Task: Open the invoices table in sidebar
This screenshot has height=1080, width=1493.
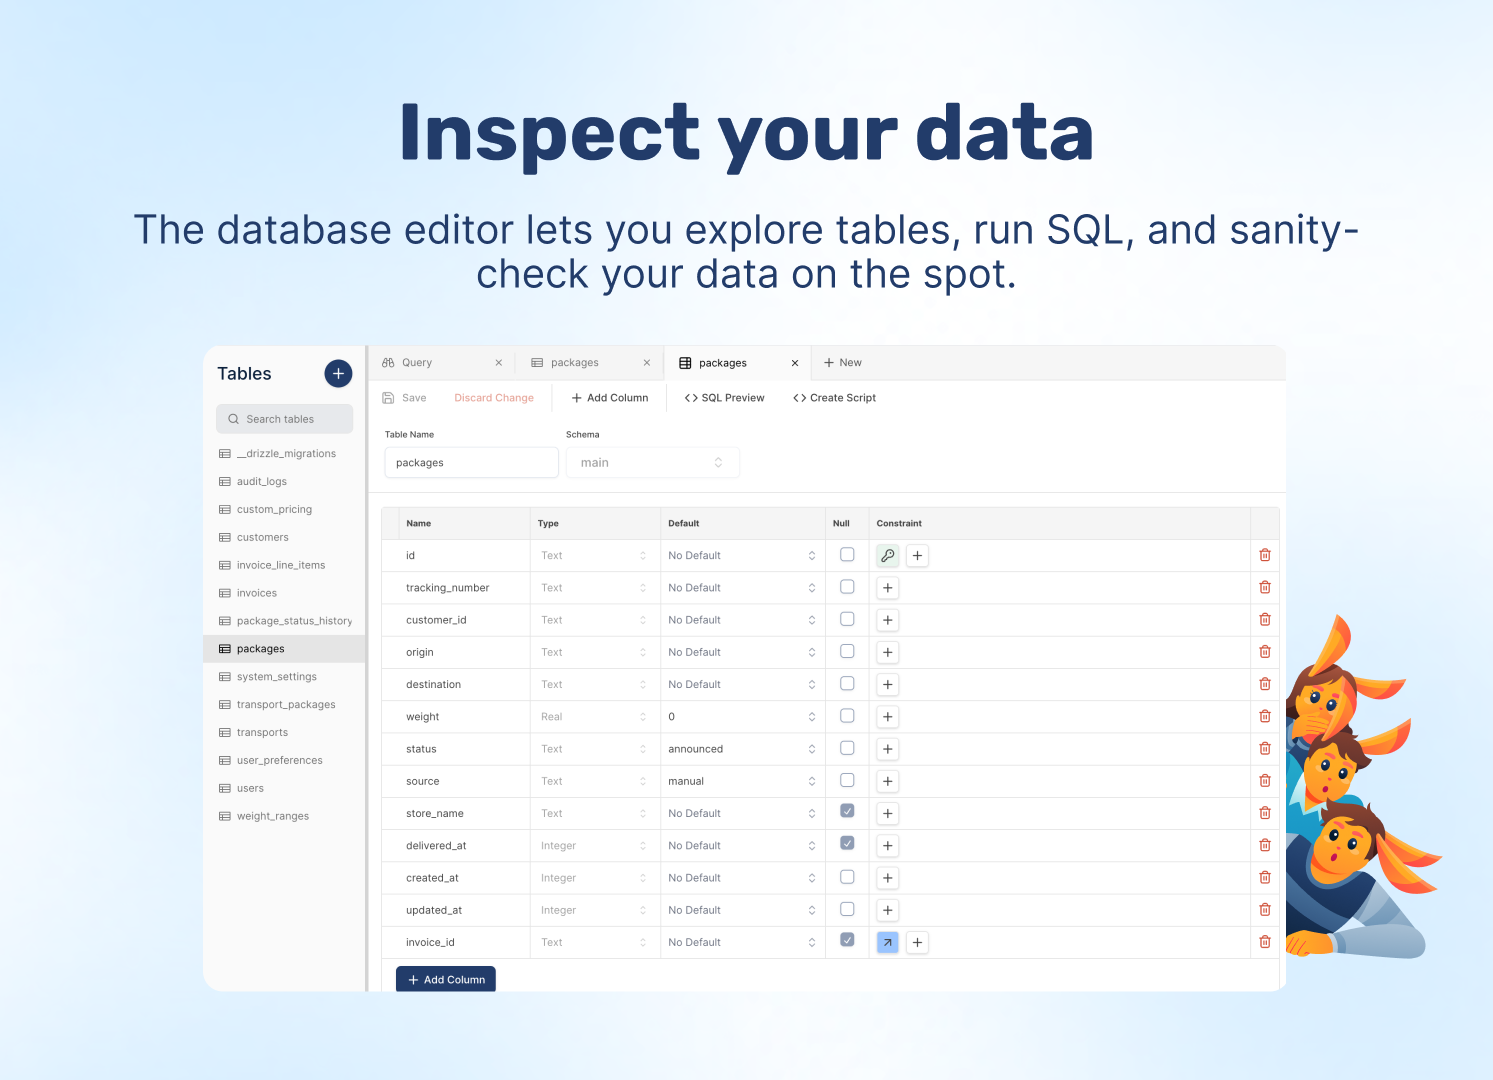Action: 285,593
